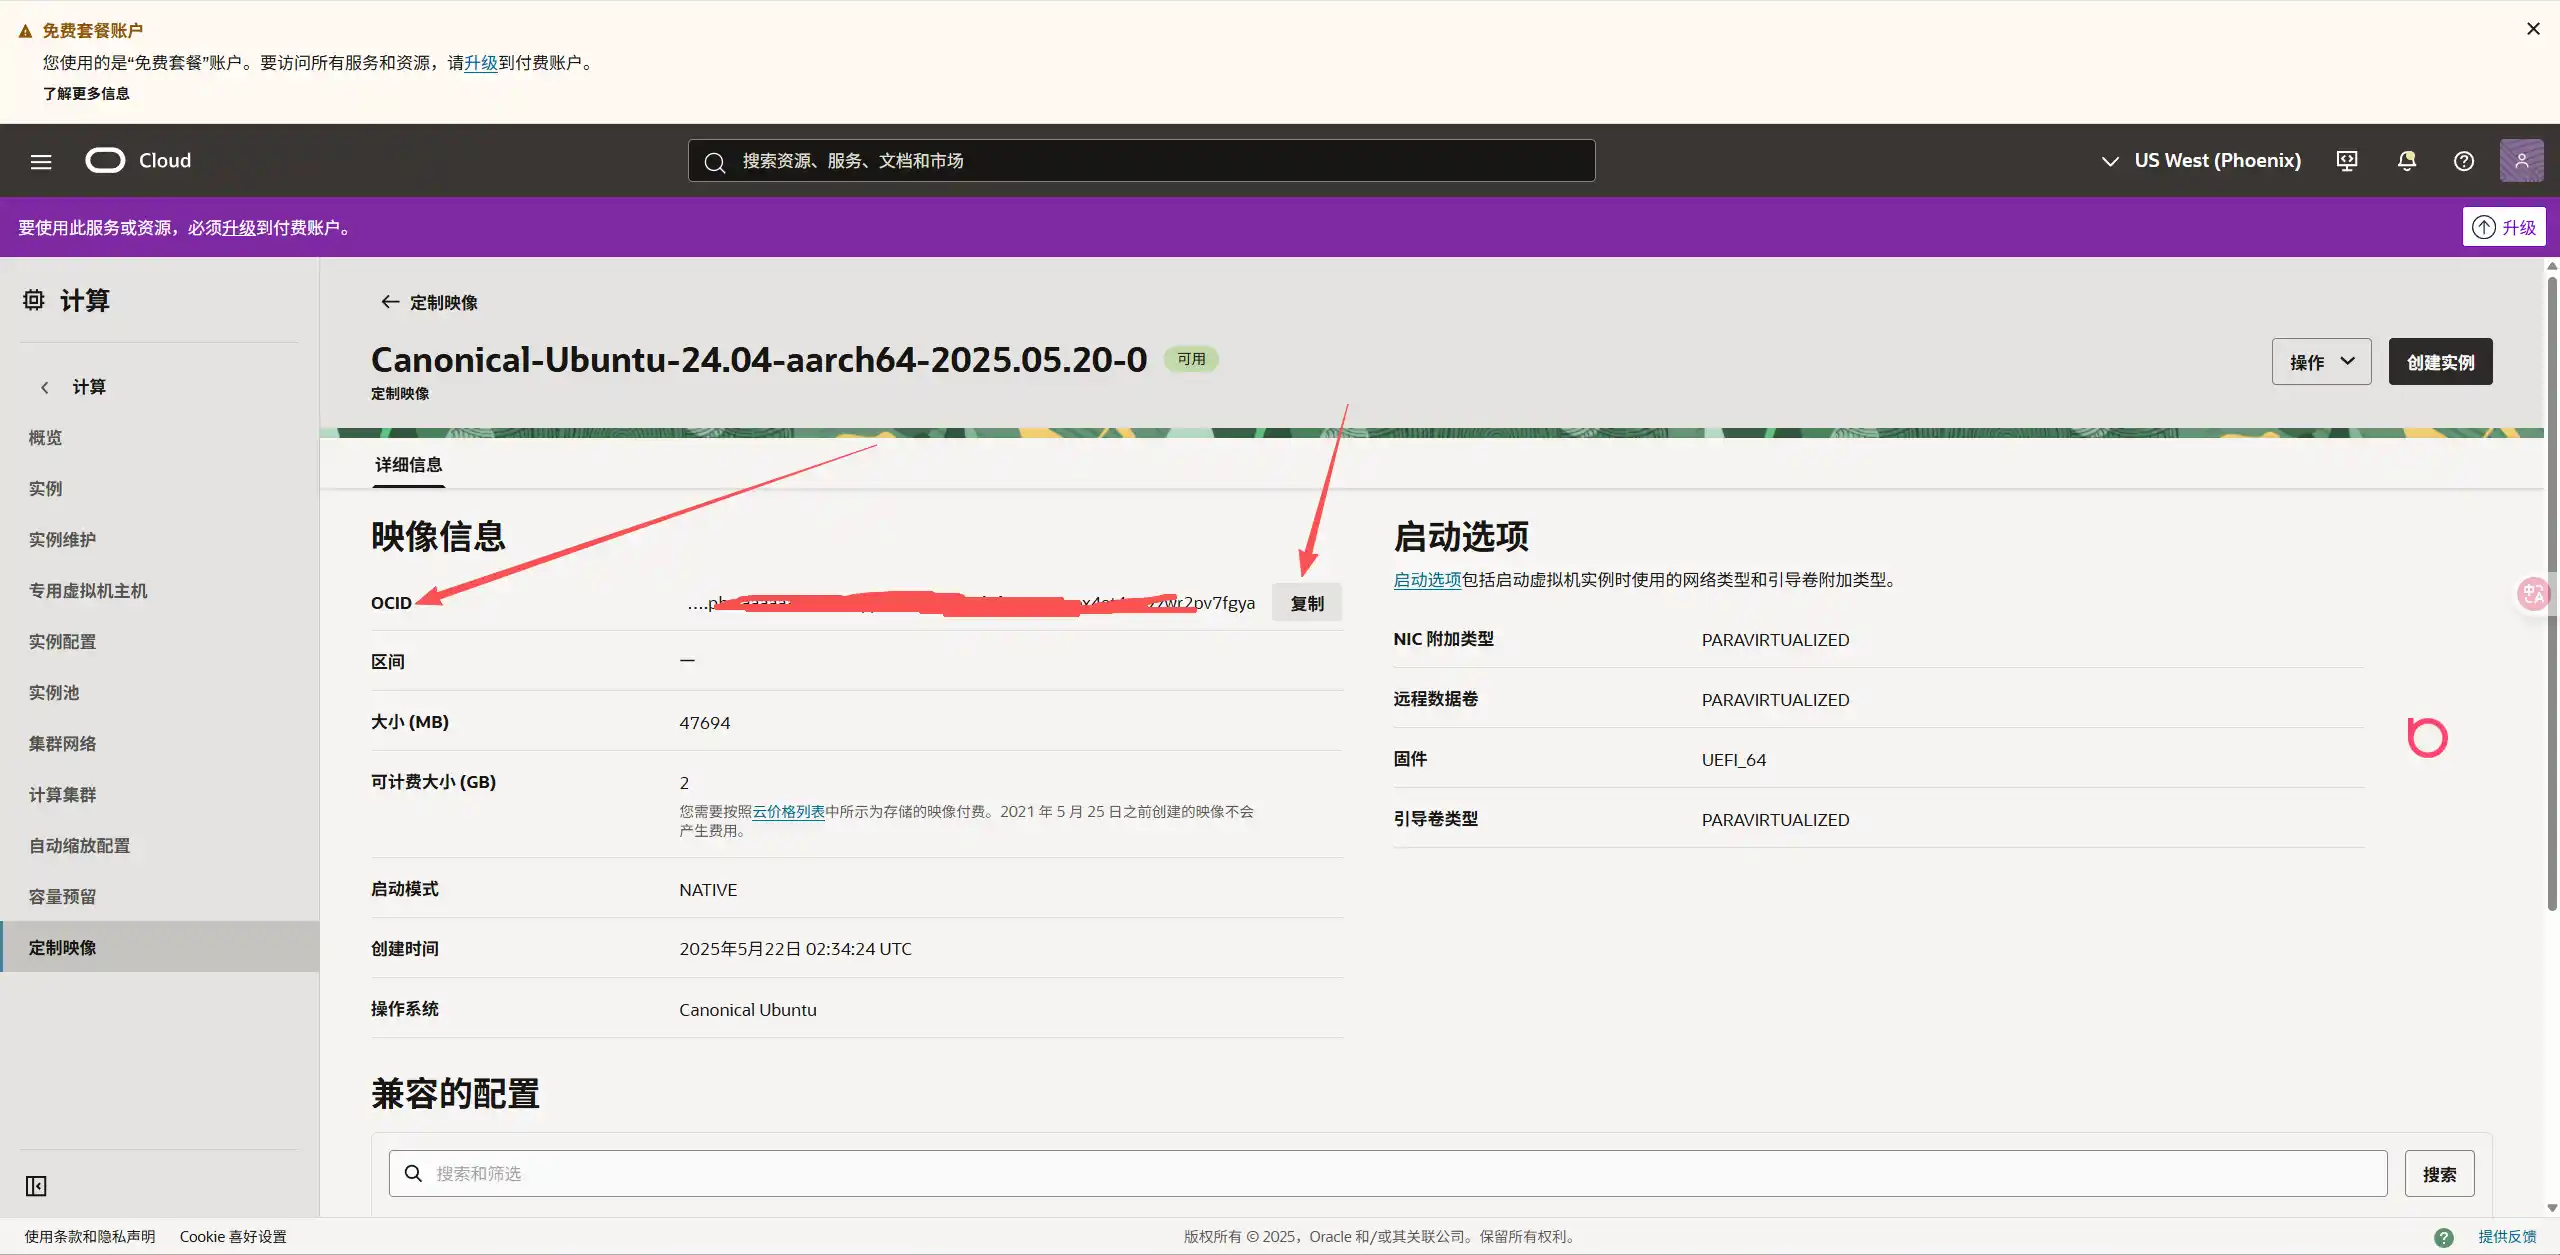Click the purple banner 升级 button
This screenshot has height=1255, width=2560.
2504,228
